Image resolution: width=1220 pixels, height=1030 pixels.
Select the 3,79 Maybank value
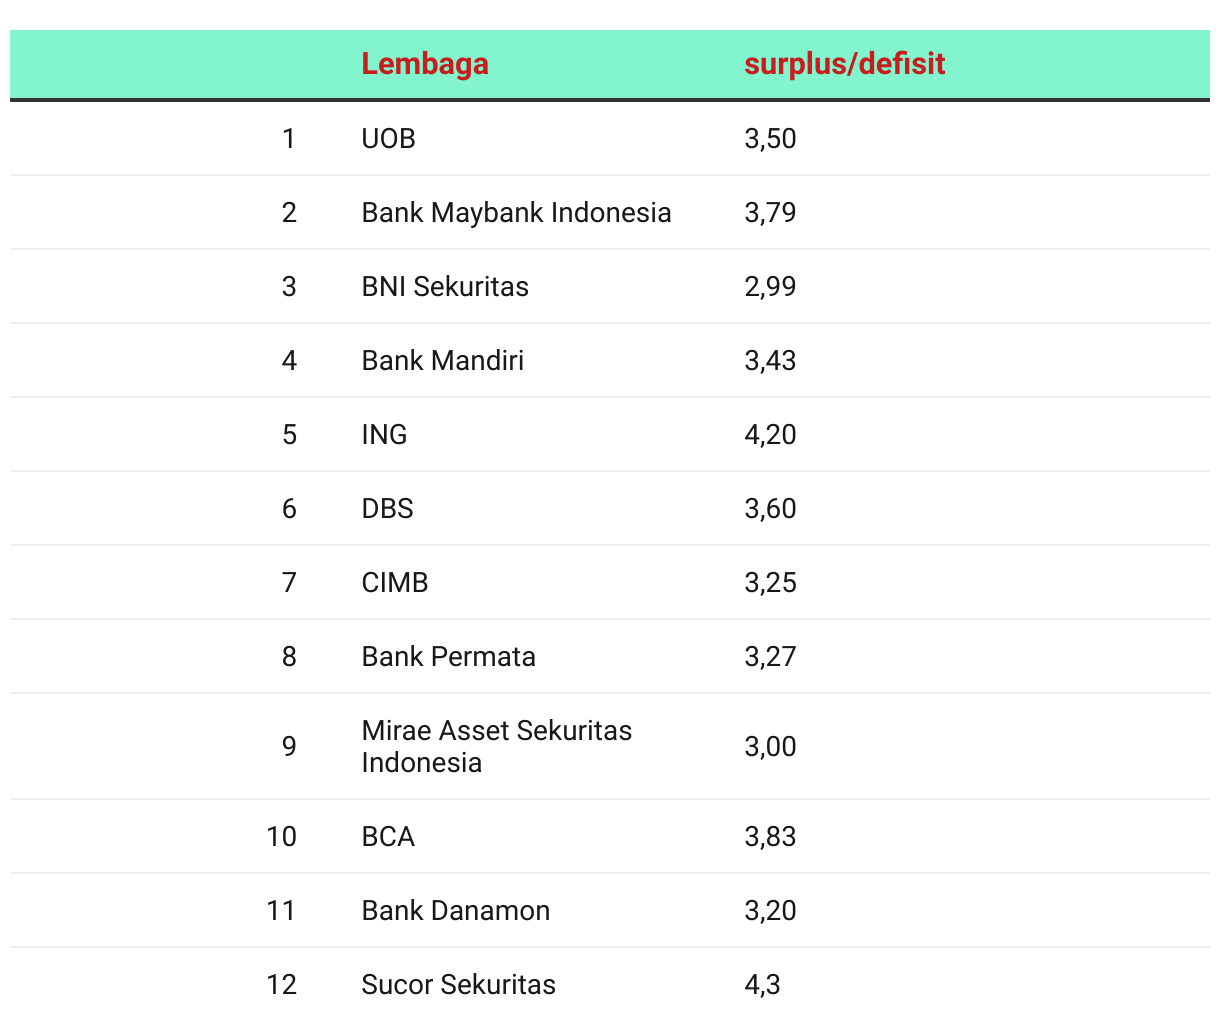[770, 212]
